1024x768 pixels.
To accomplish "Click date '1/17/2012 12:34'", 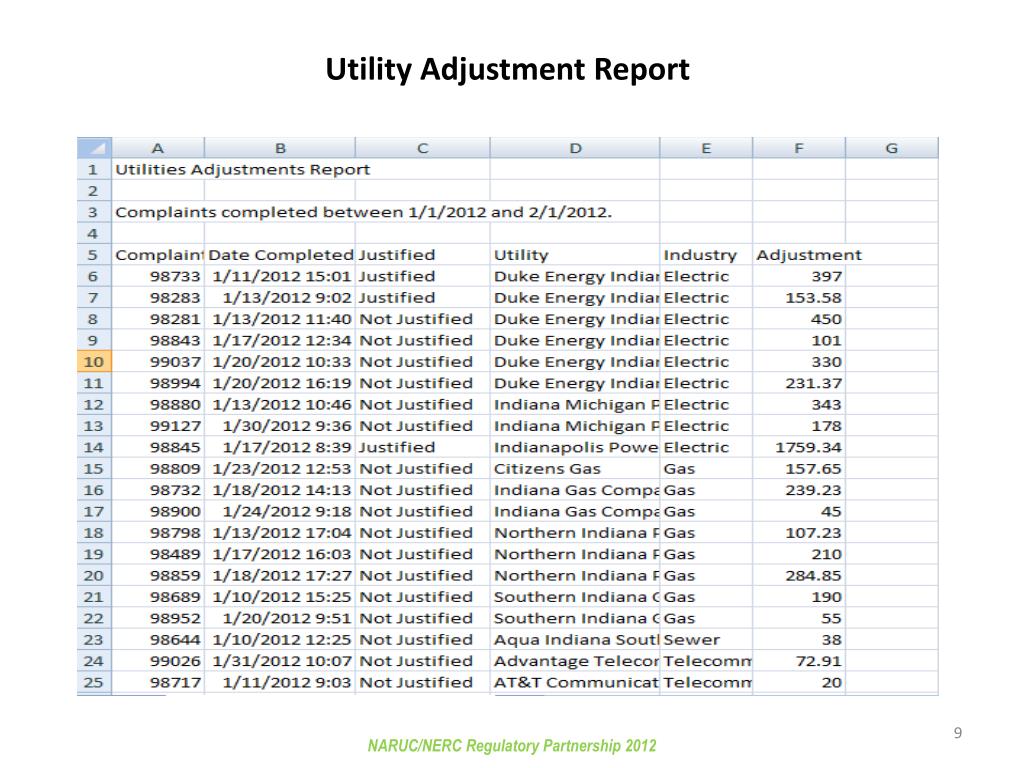I will pyautogui.click(x=281, y=340).
